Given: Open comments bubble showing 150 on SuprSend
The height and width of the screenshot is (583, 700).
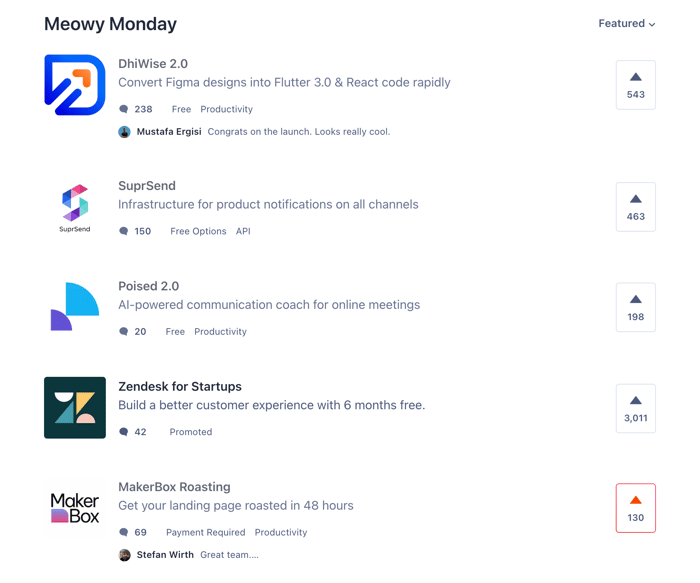Looking at the screenshot, I should [x=135, y=231].
